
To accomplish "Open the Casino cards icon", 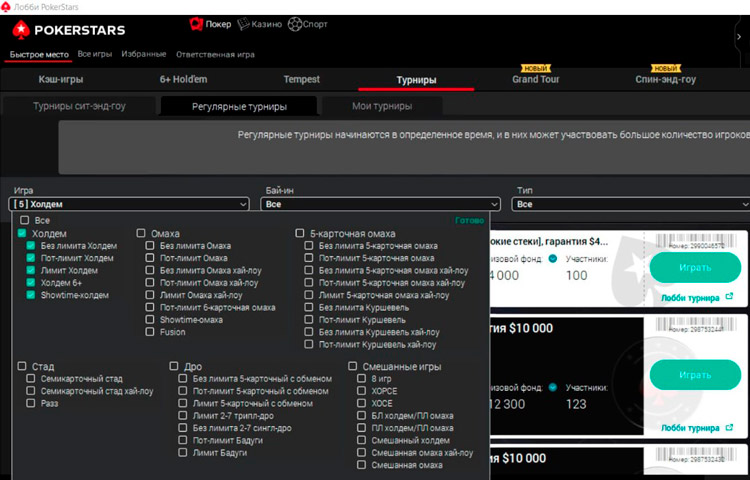I will (243, 23).
